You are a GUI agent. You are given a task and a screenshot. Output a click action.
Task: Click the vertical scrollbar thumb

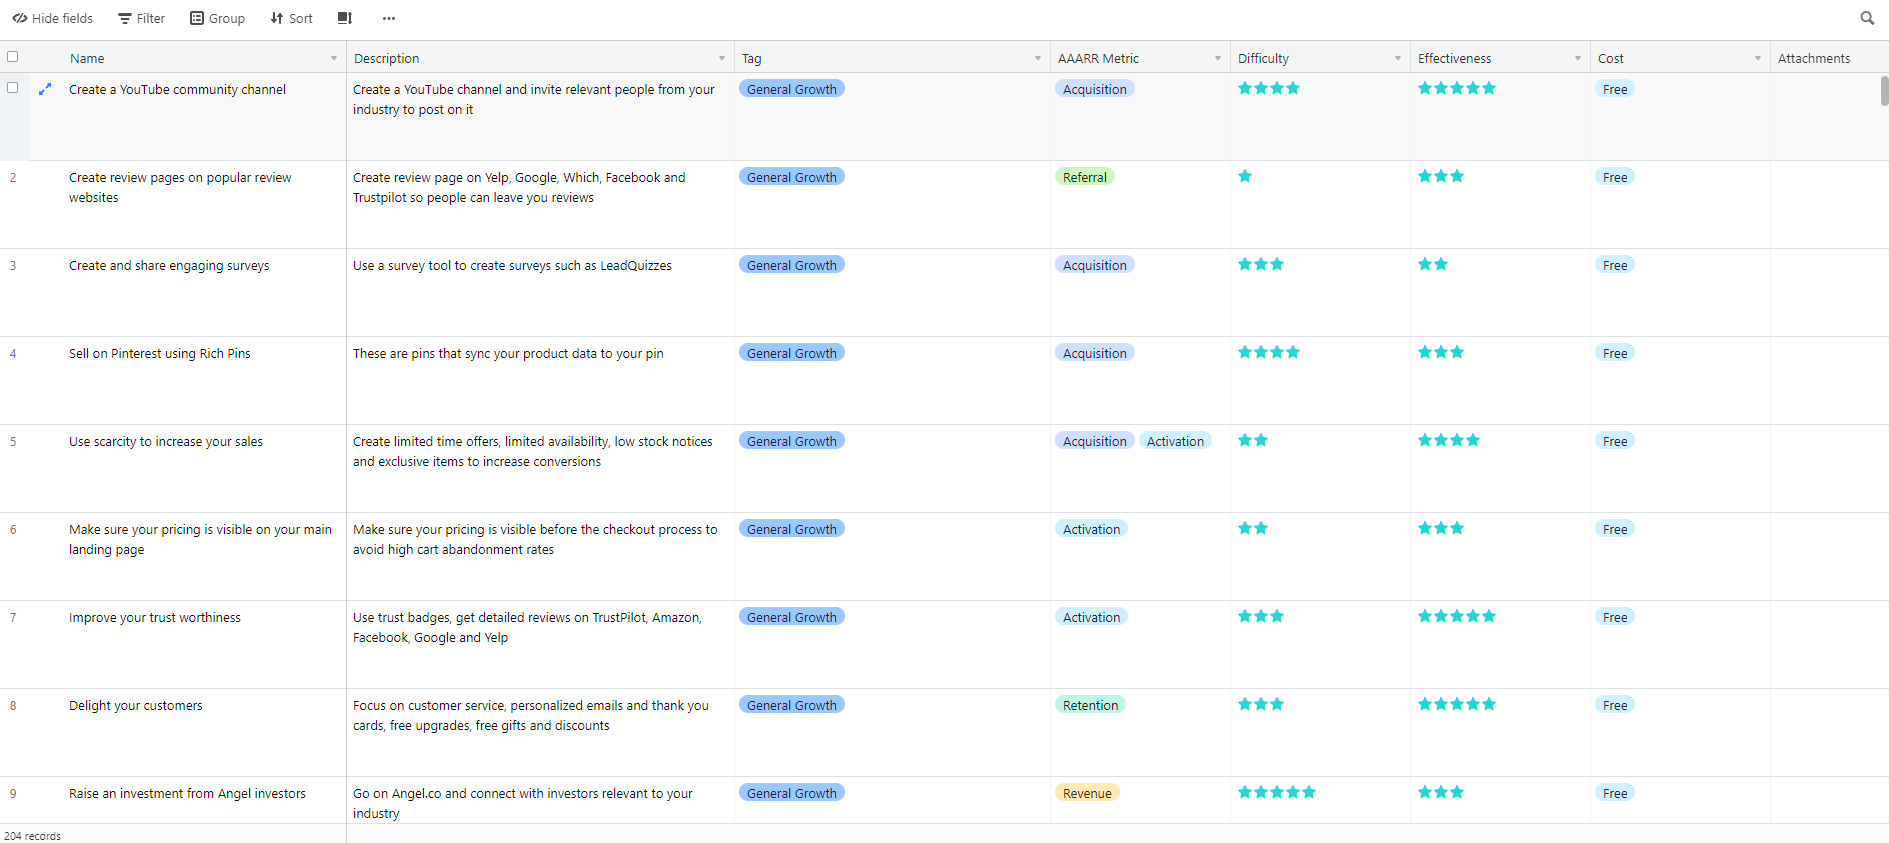pyautogui.click(x=1884, y=91)
